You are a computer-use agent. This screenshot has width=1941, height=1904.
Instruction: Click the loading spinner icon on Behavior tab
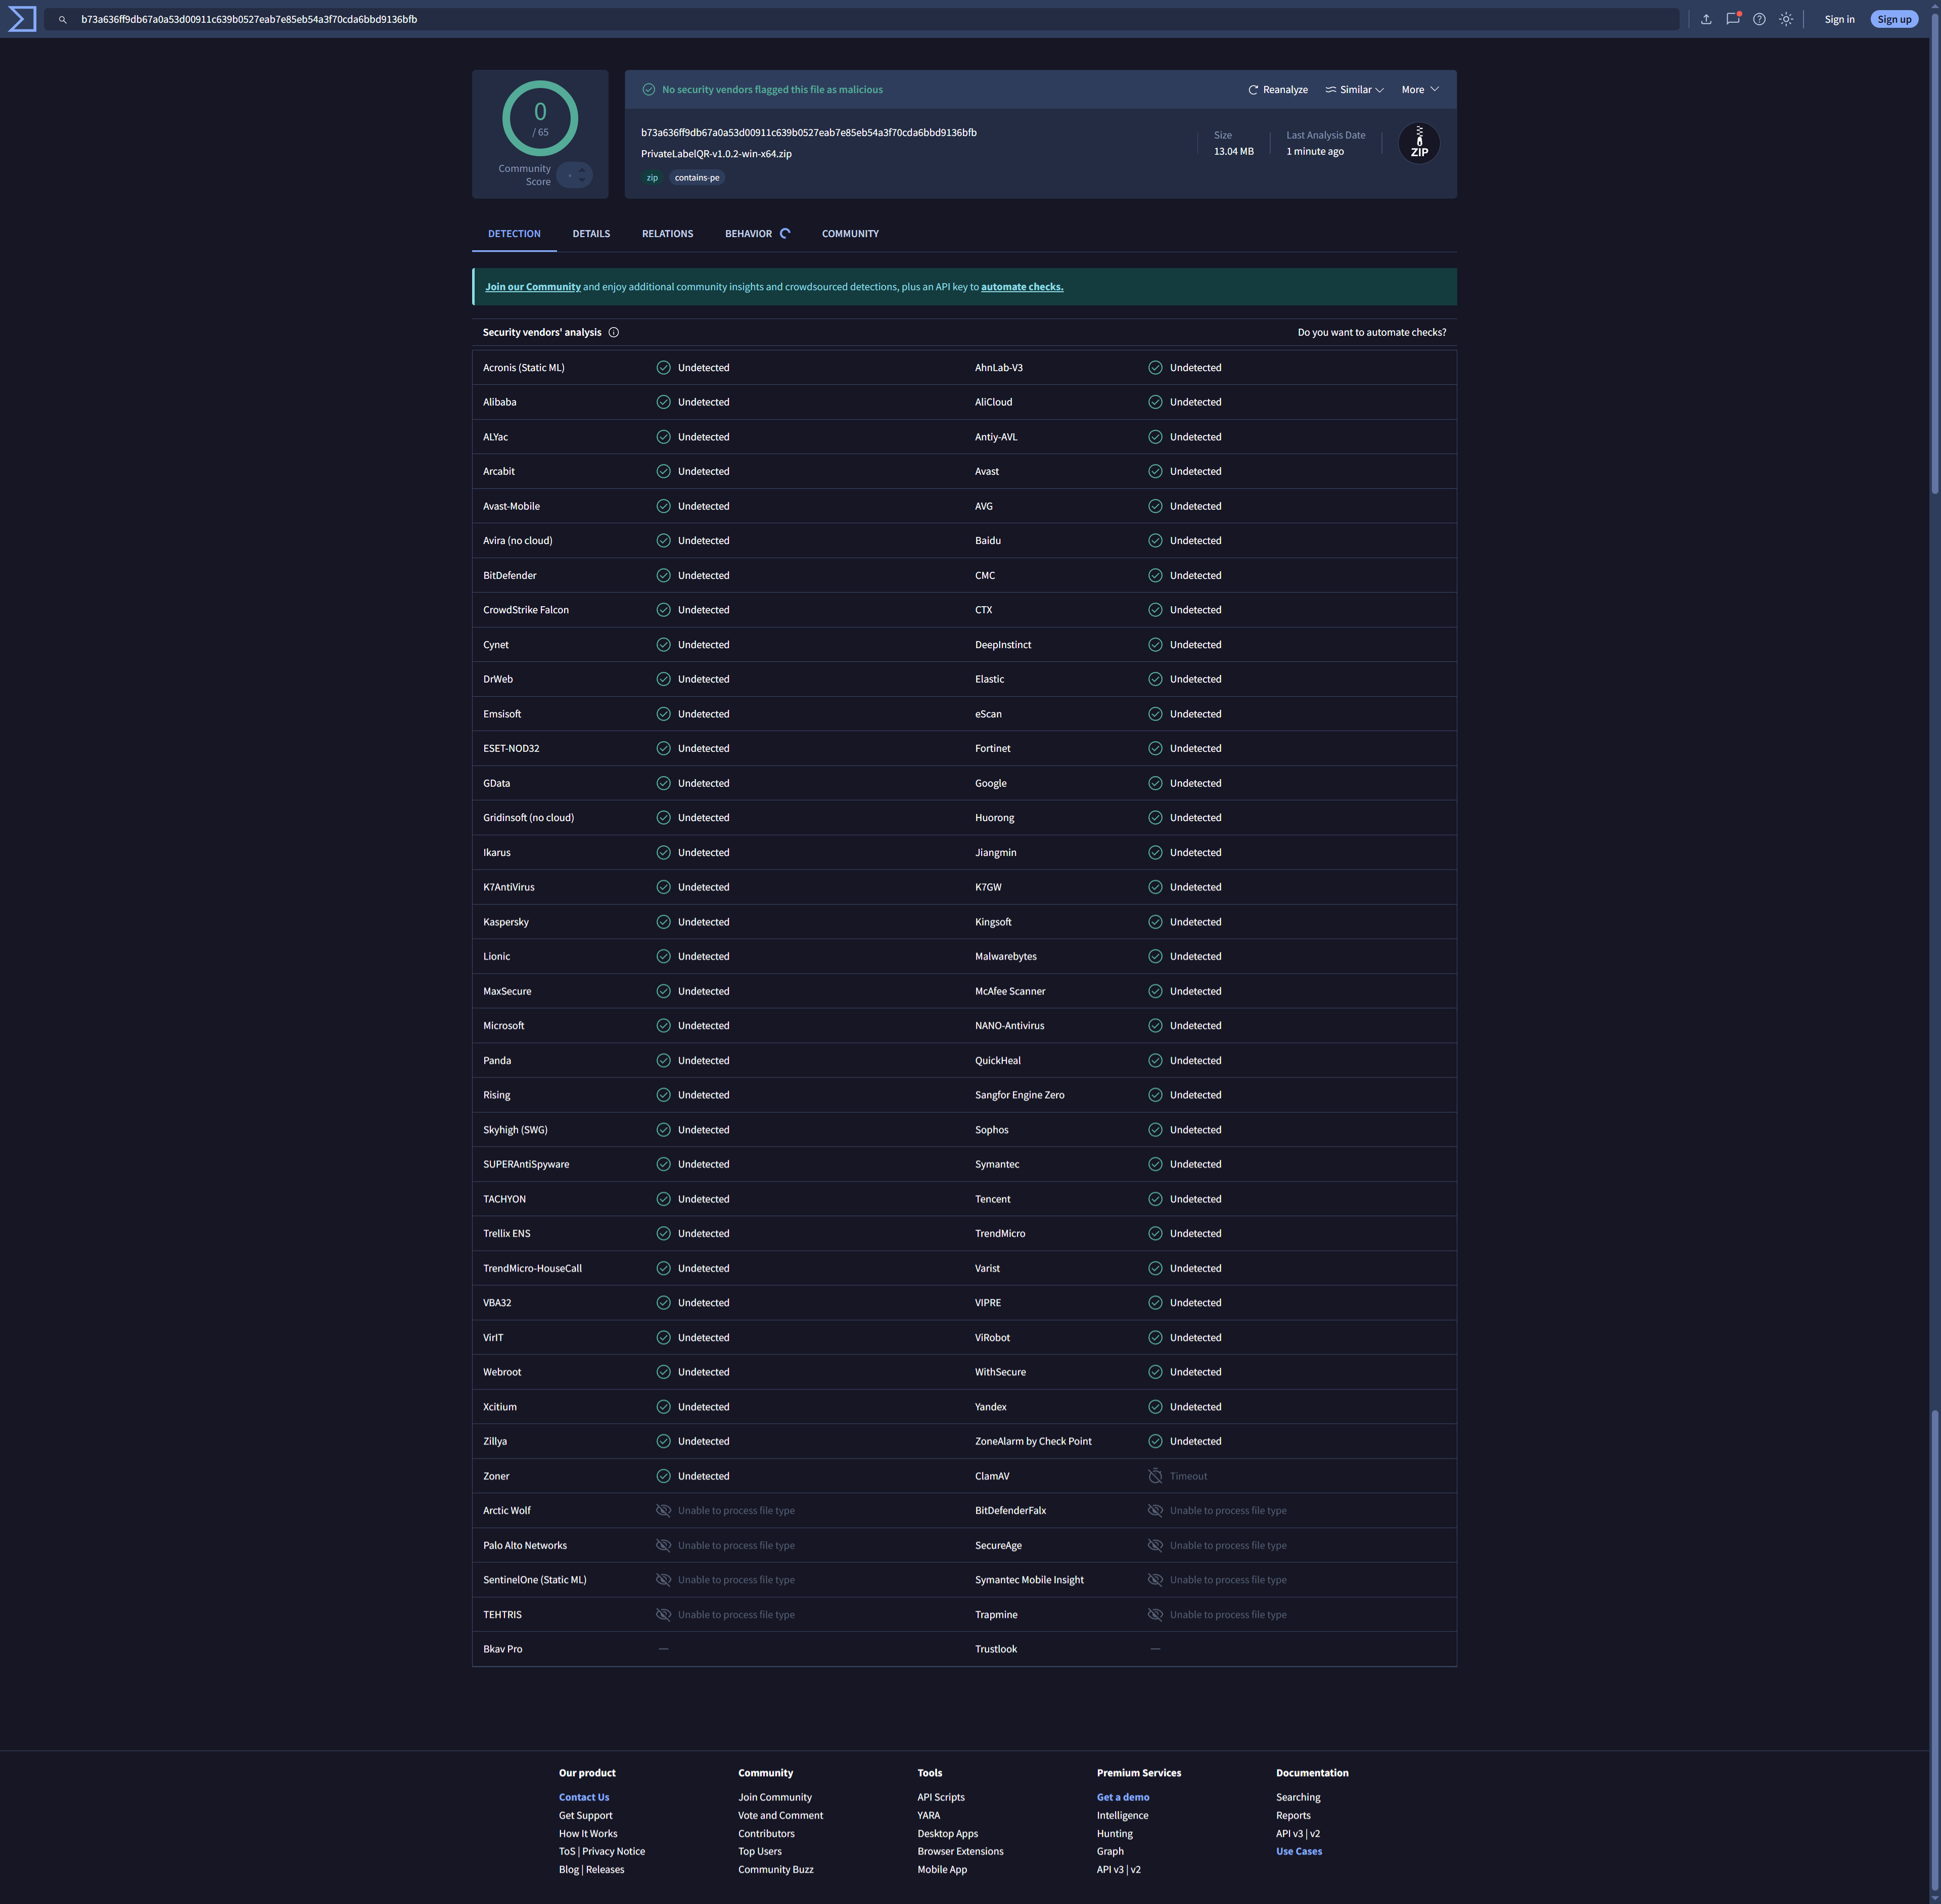[785, 234]
